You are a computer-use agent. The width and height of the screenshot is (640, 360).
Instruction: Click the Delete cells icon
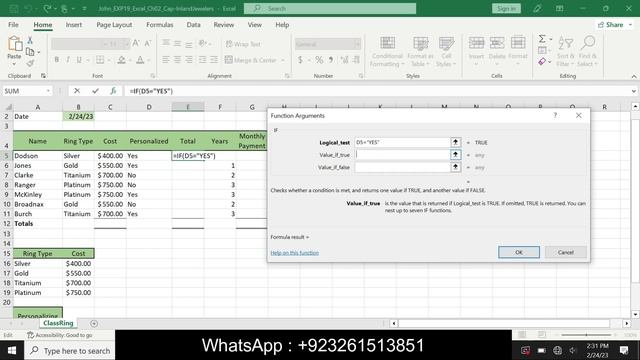tap(497, 43)
